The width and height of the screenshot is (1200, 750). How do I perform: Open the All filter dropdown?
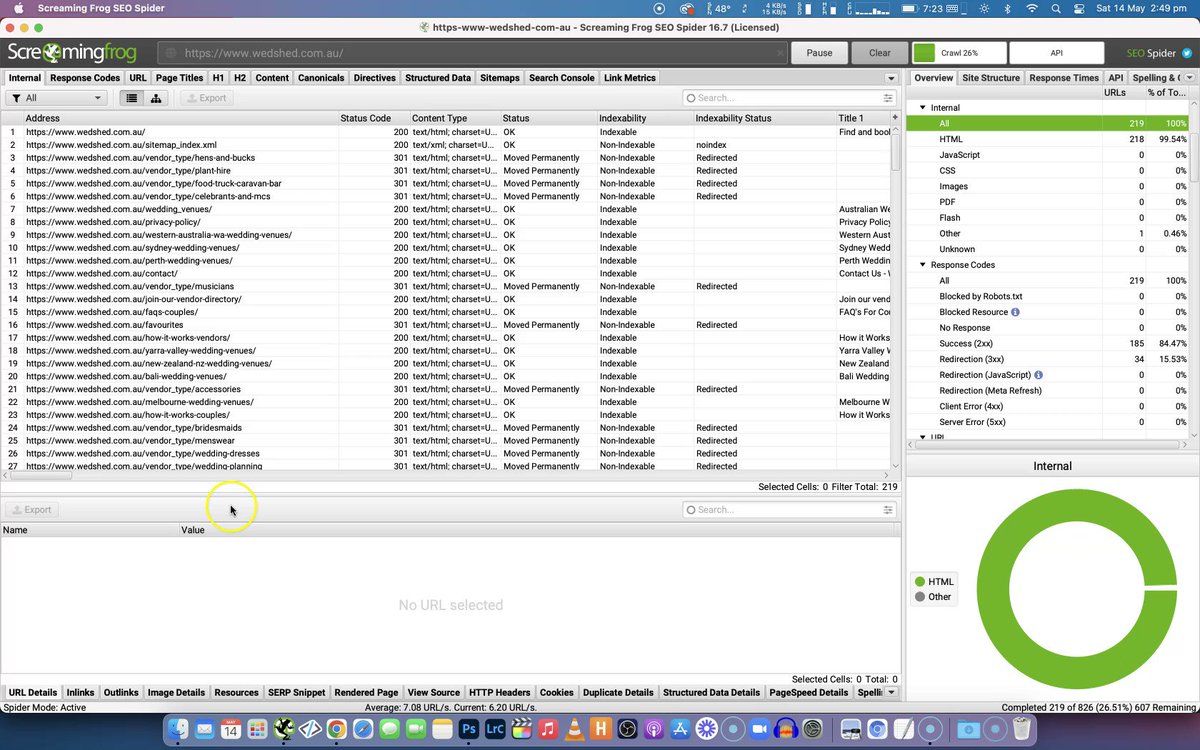coord(56,98)
